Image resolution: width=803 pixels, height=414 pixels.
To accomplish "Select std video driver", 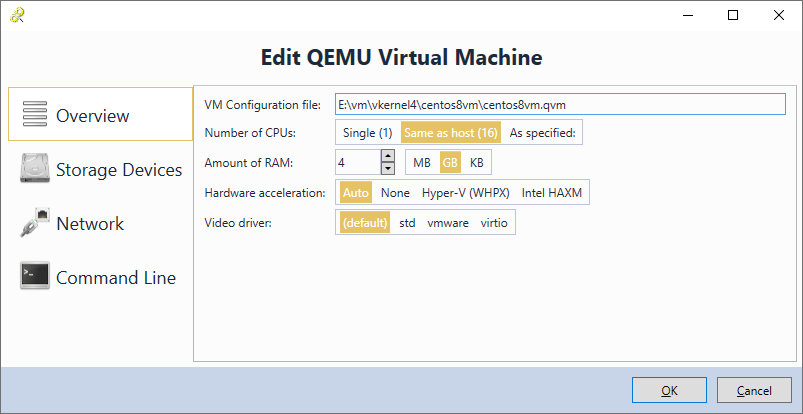I will pos(407,223).
